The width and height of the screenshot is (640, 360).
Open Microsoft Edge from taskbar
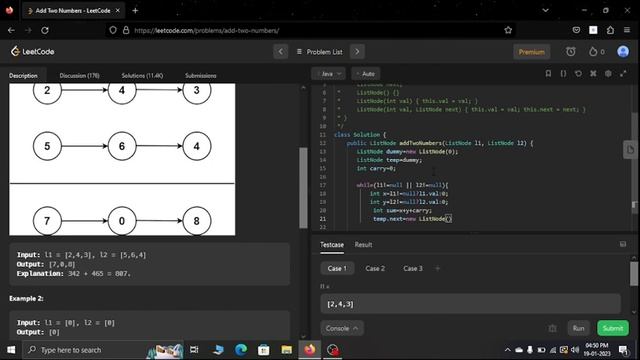pyautogui.click(x=241, y=350)
